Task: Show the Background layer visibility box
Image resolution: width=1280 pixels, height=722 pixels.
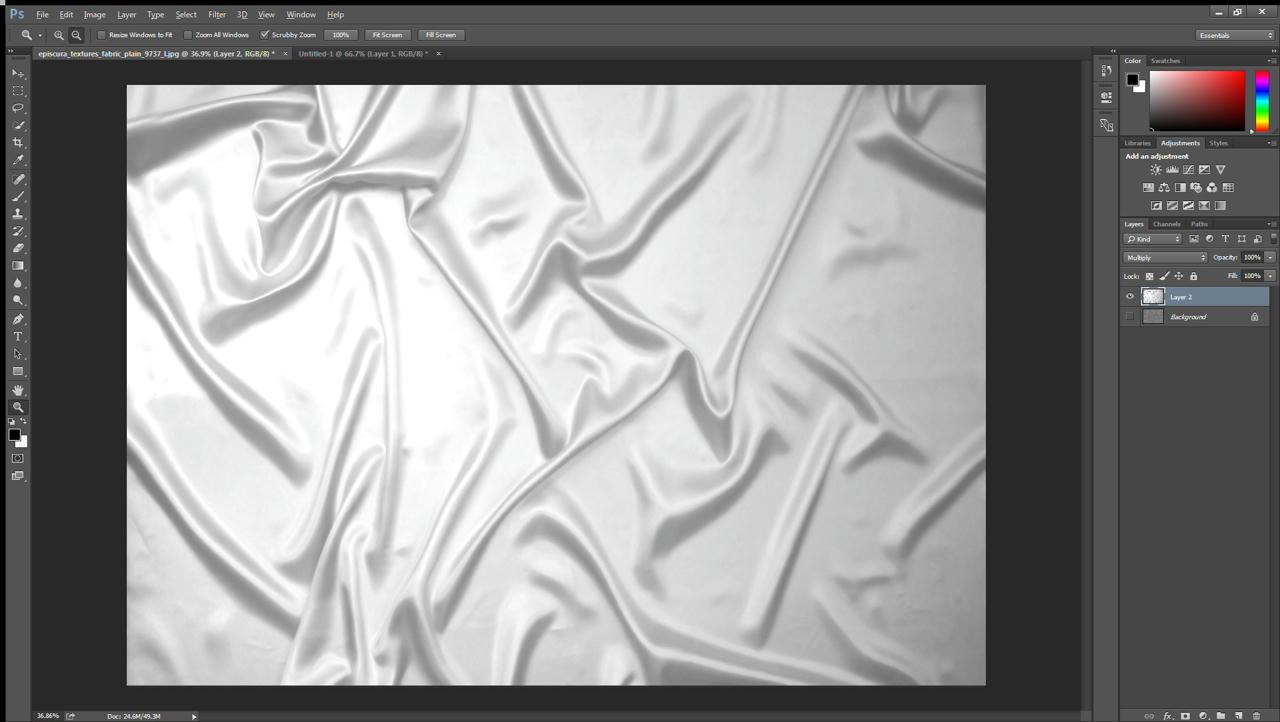Action: pos(1130,317)
